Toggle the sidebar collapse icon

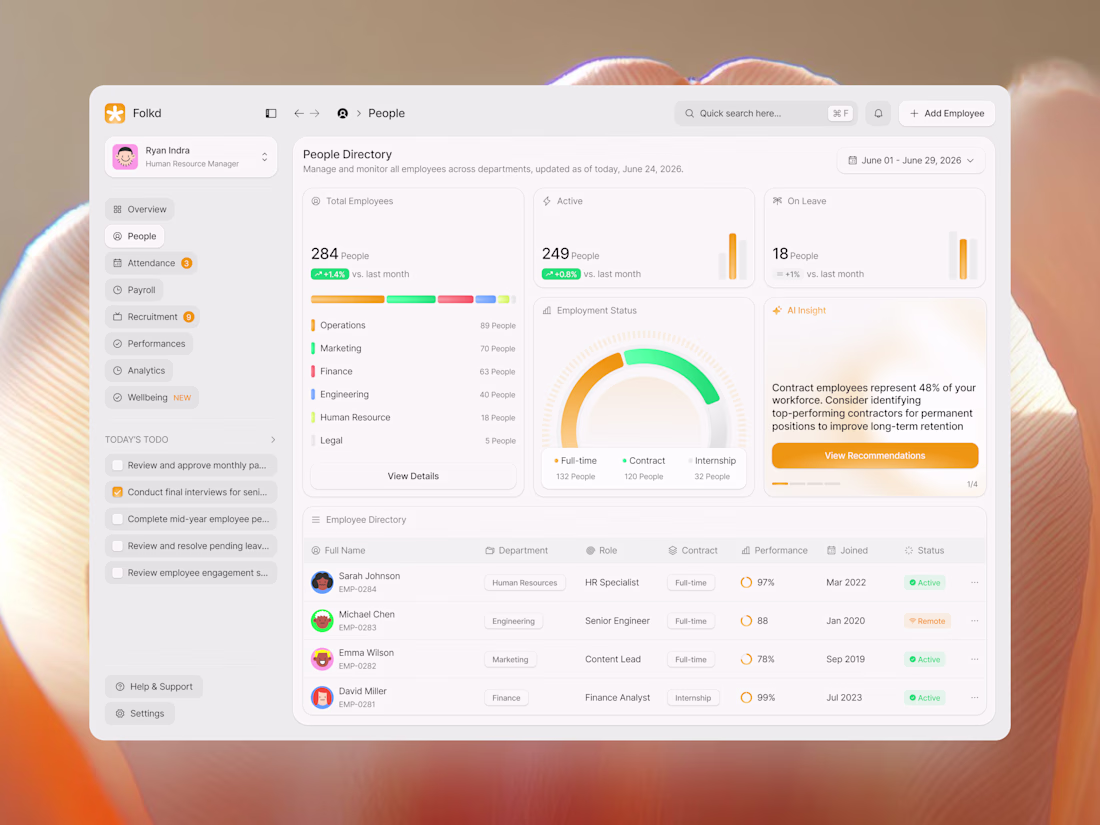[271, 113]
